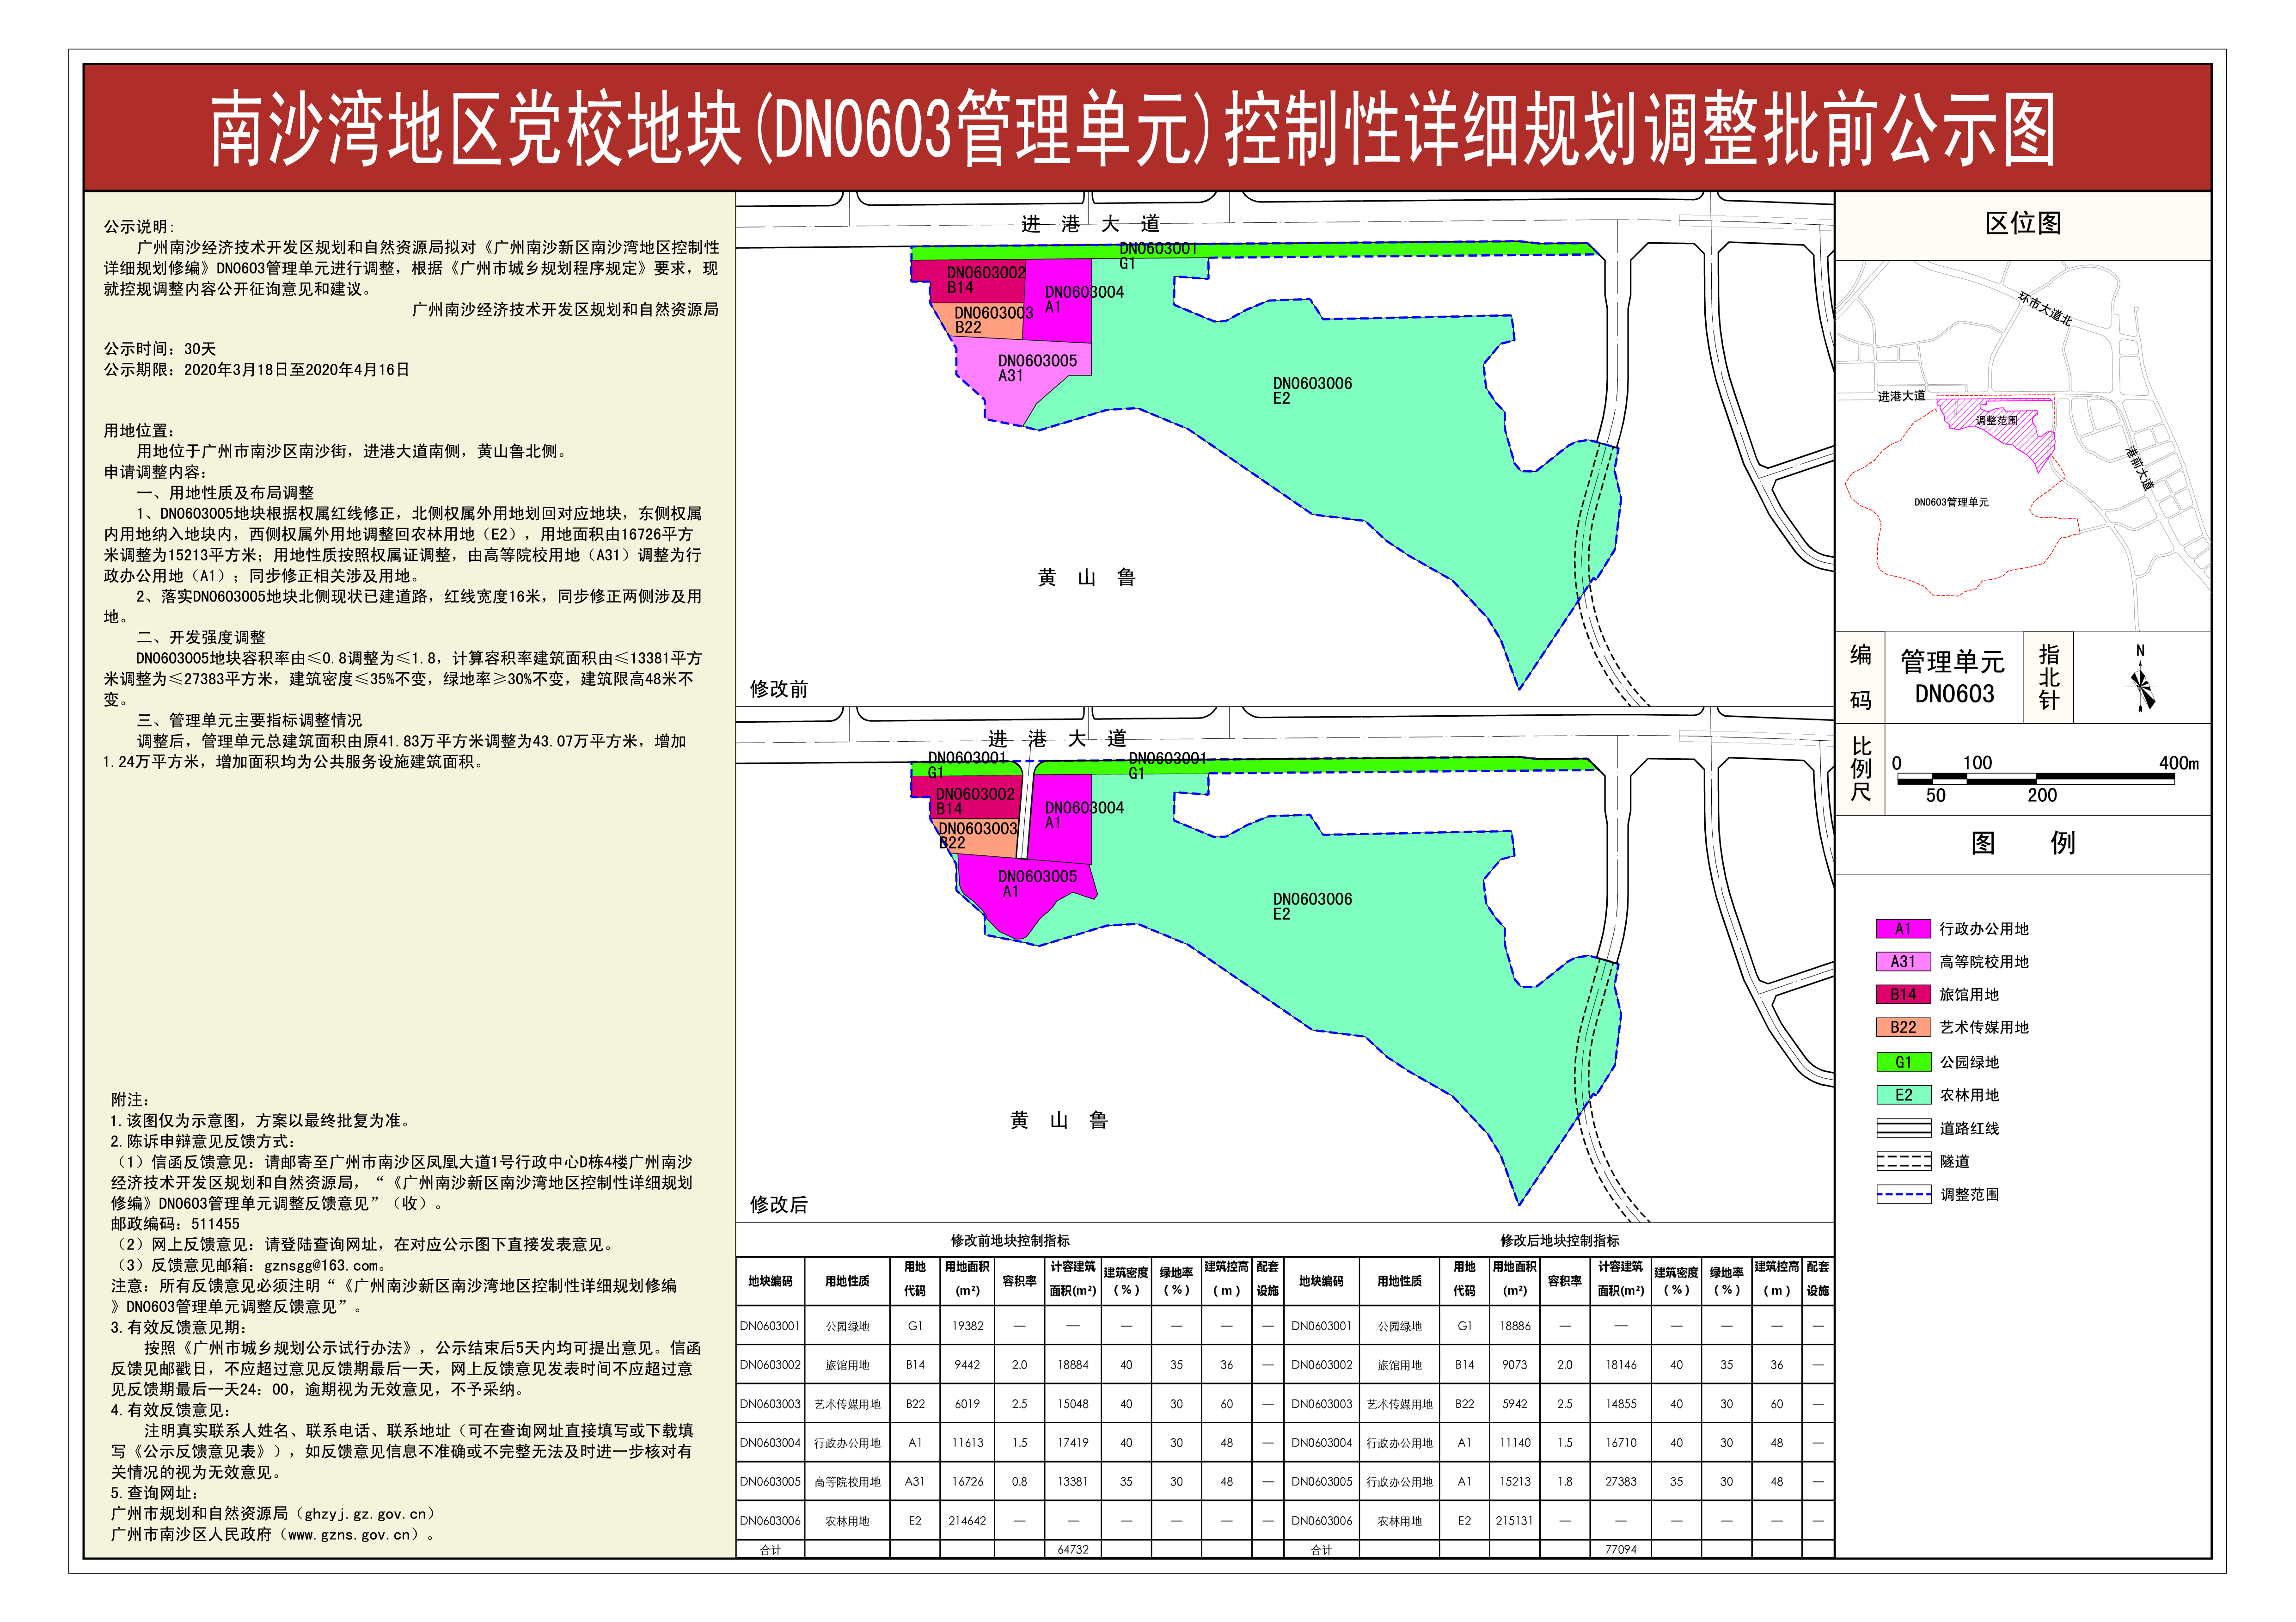Click the 隧道 dashed line symbol in legend
Image resolution: width=2296 pixels, height=1622 pixels.
[1903, 1162]
